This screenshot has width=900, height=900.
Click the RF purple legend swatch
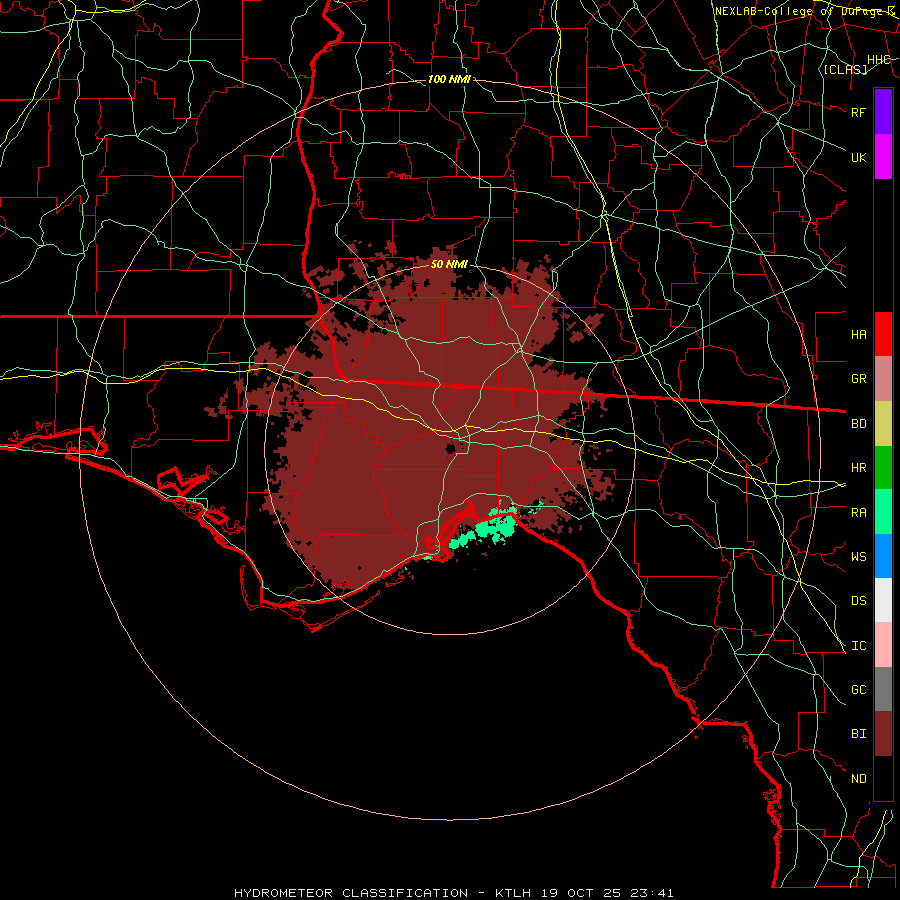(x=883, y=112)
